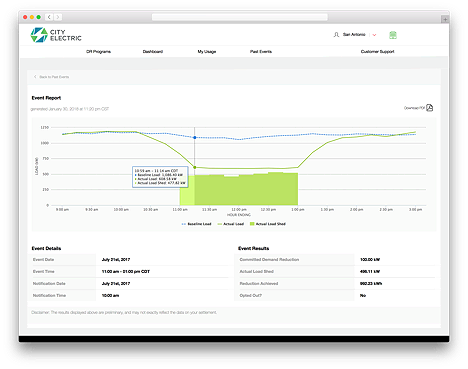Open the My Usage tab
This screenshot has width=468, height=369.
207,52
